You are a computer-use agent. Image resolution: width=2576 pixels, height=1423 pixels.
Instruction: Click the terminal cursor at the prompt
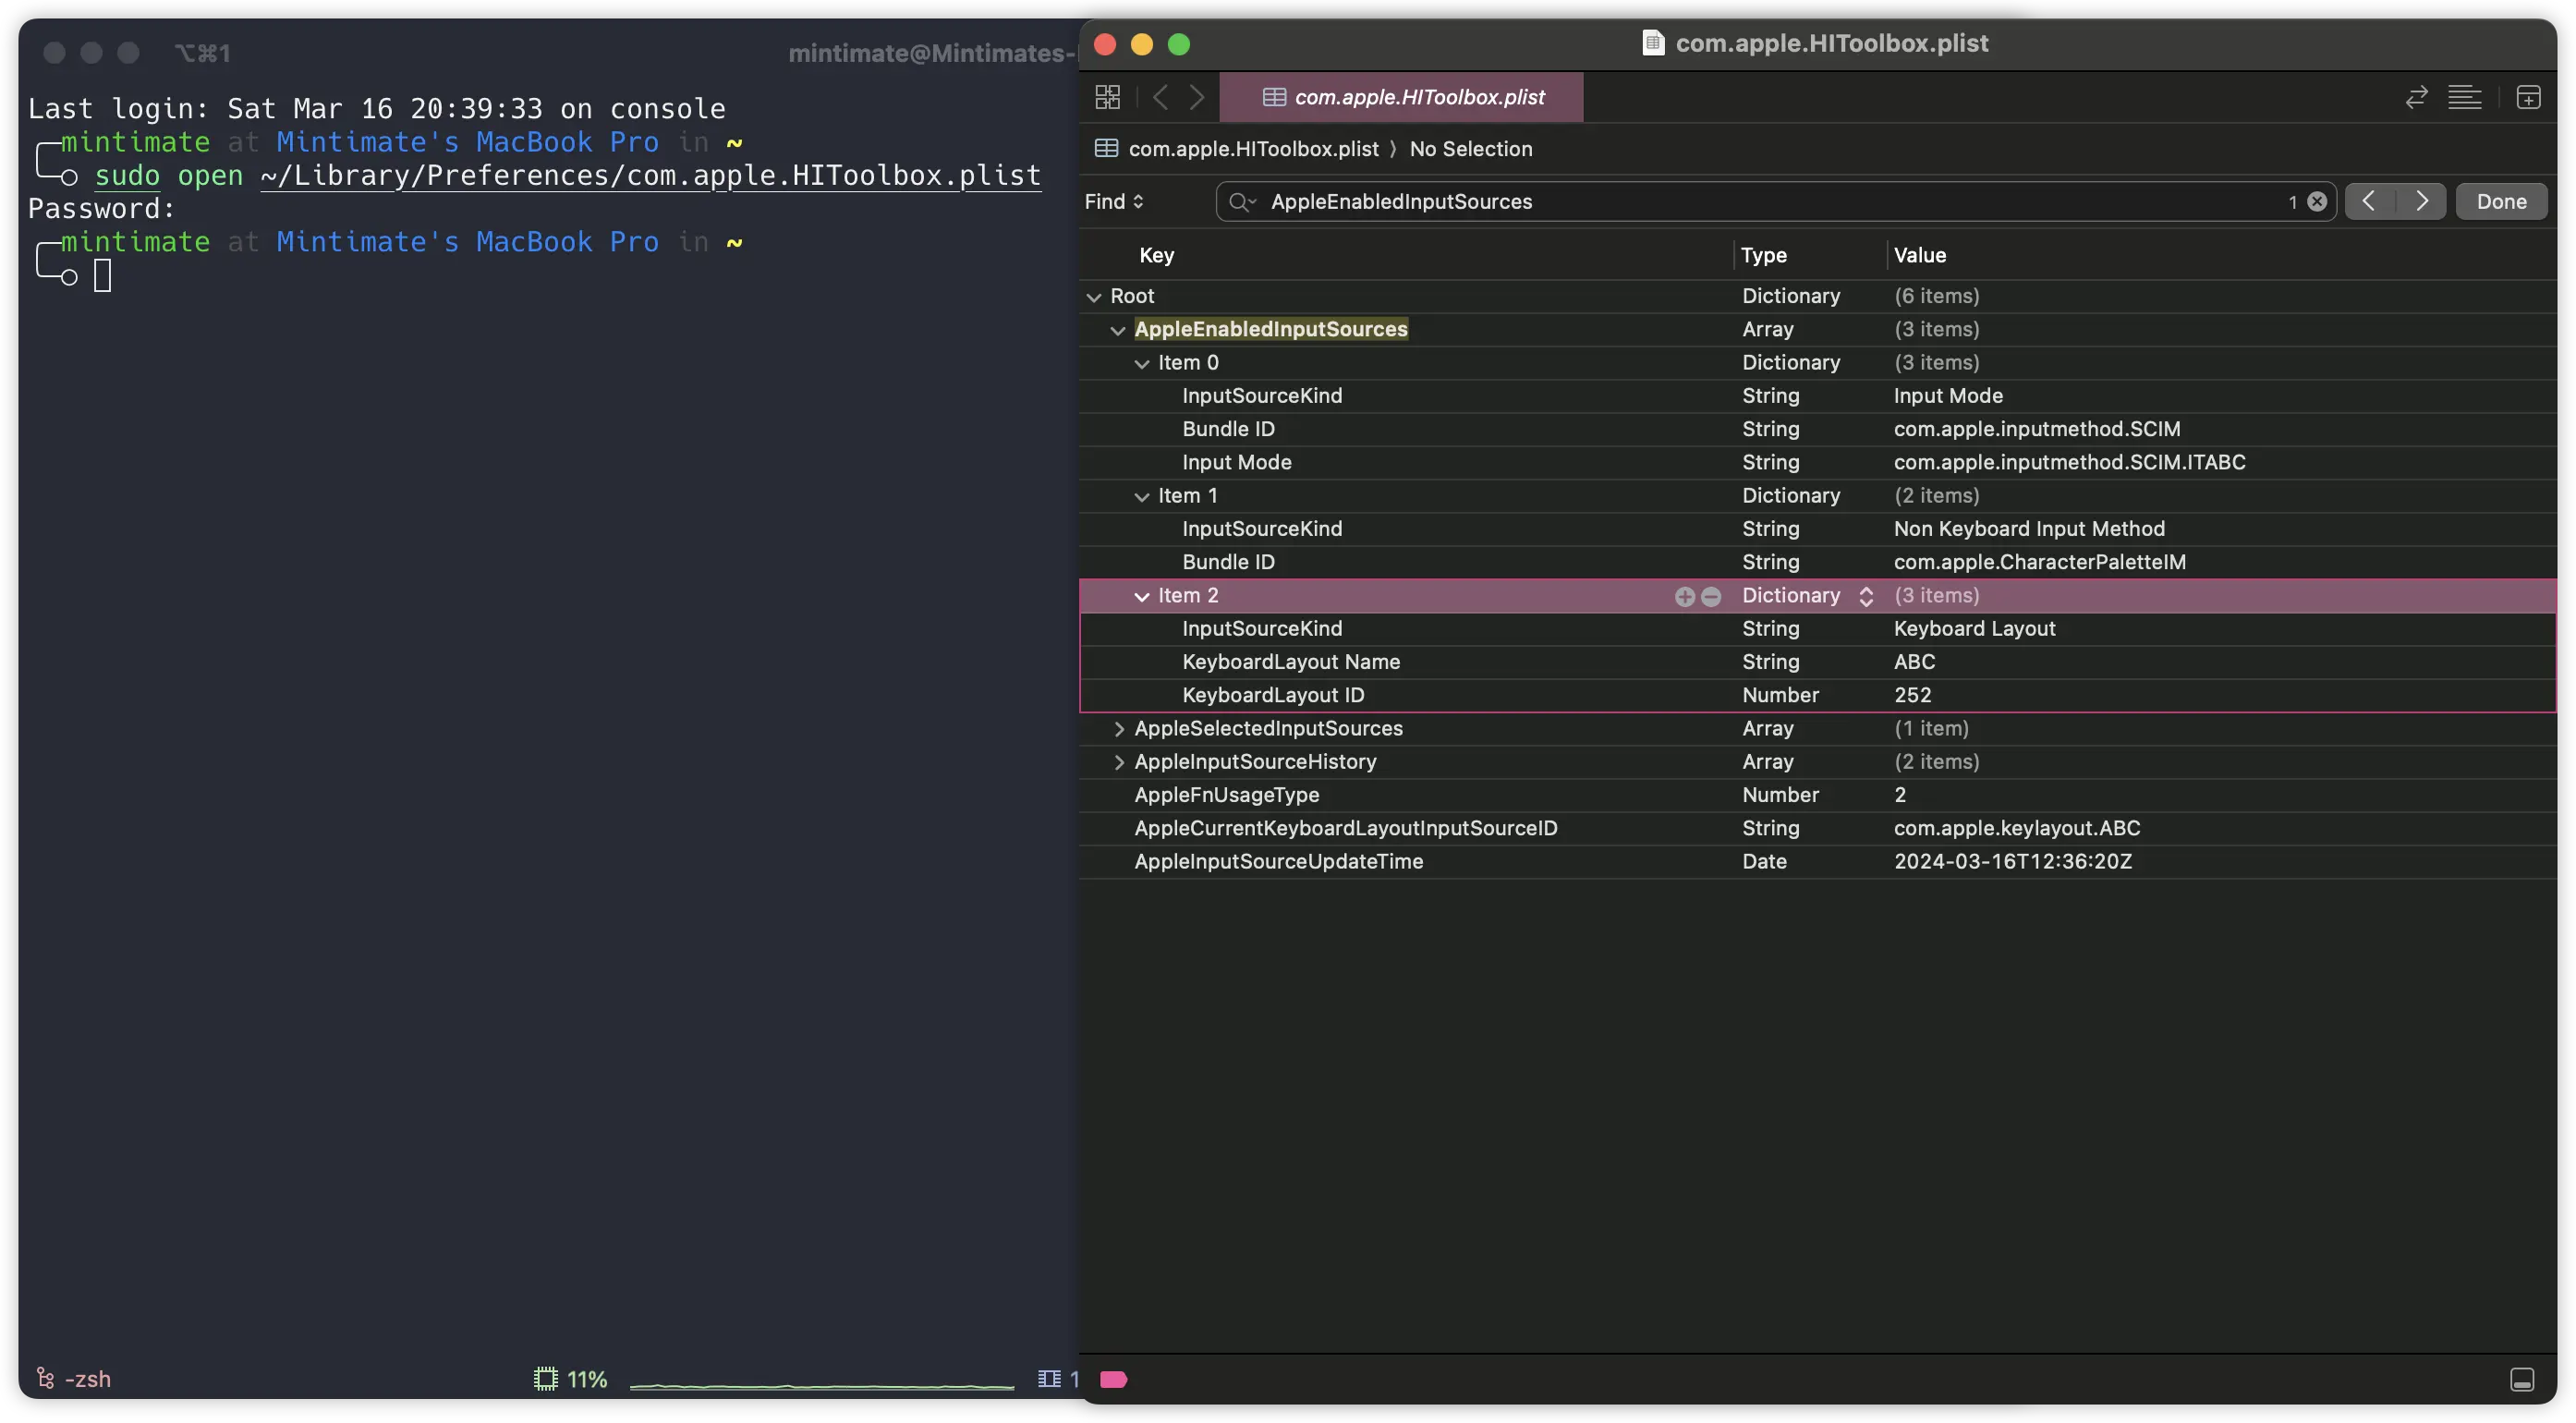(x=102, y=275)
